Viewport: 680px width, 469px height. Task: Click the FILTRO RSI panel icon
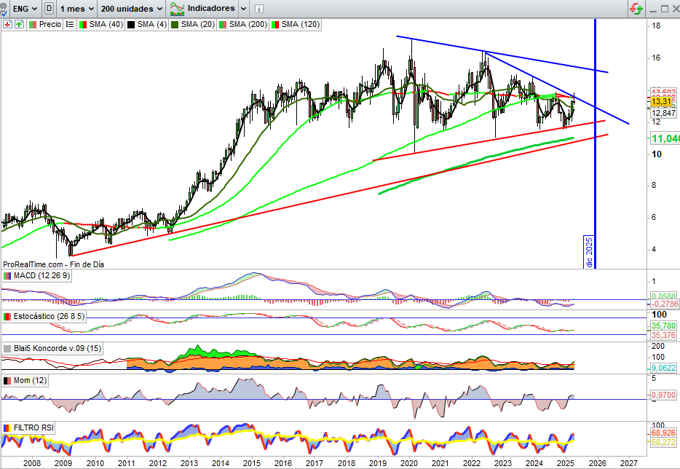(7, 428)
